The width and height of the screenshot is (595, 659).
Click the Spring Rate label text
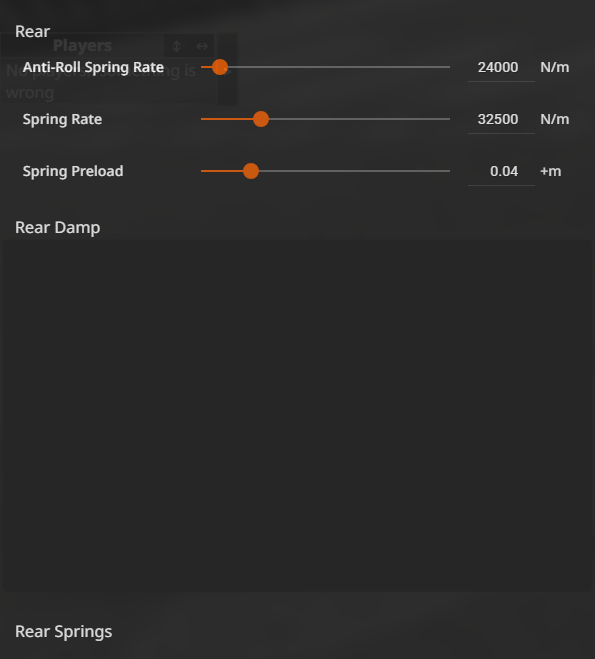tap(62, 120)
